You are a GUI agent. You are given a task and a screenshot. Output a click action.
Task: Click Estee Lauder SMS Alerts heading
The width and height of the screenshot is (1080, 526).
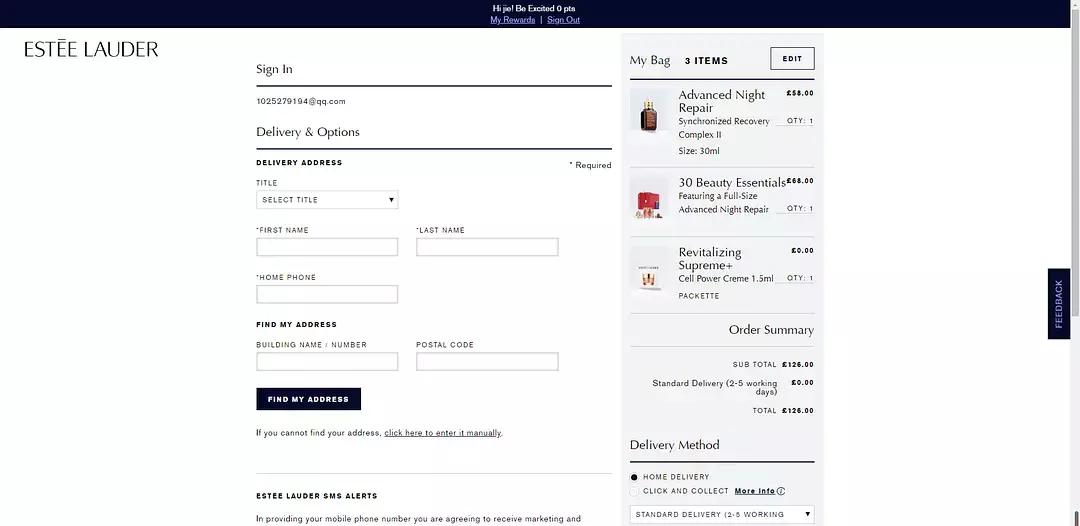click(x=317, y=496)
